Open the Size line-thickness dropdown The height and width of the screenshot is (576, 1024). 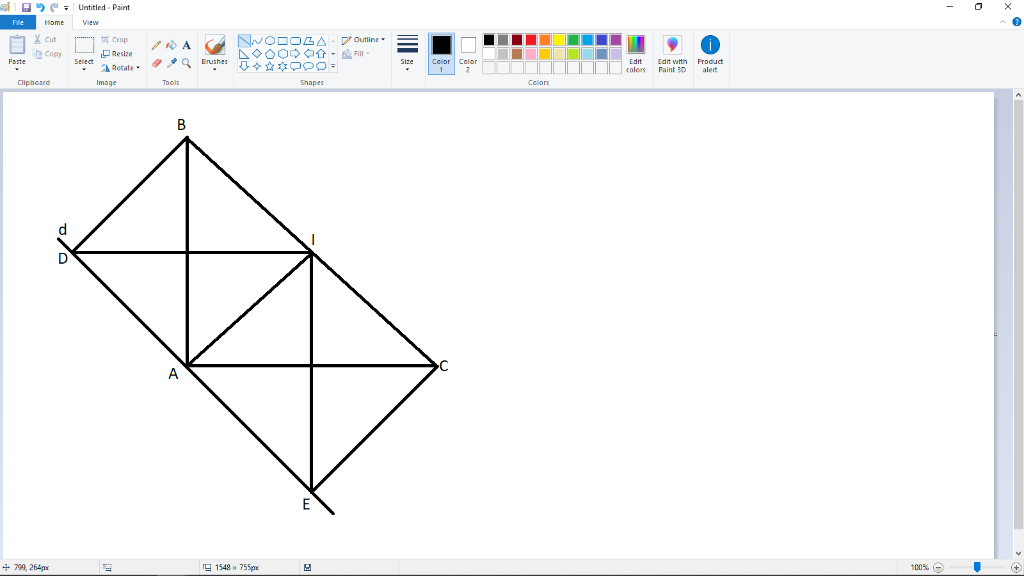pyautogui.click(x=407, y=54)
